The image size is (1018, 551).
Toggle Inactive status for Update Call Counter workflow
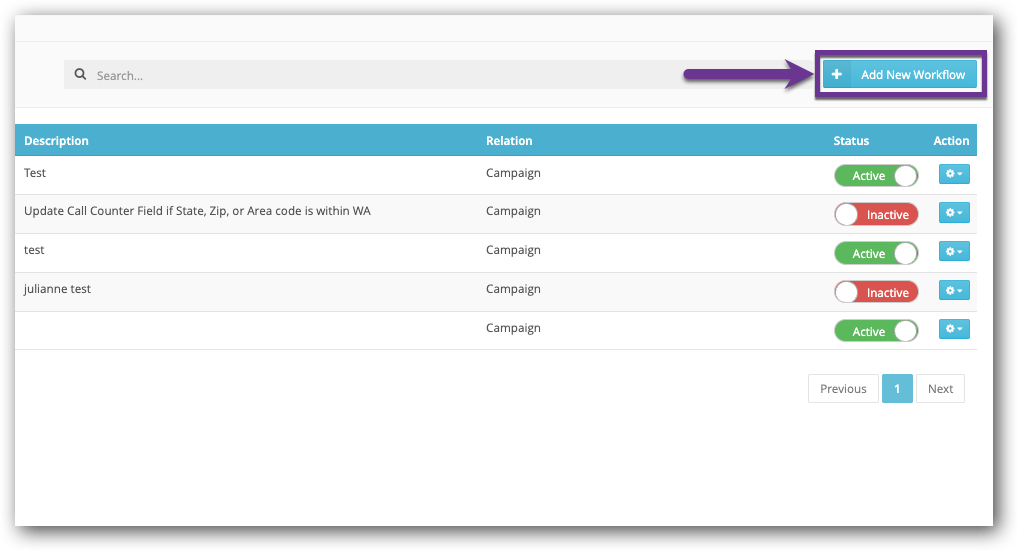click(876, 214)
